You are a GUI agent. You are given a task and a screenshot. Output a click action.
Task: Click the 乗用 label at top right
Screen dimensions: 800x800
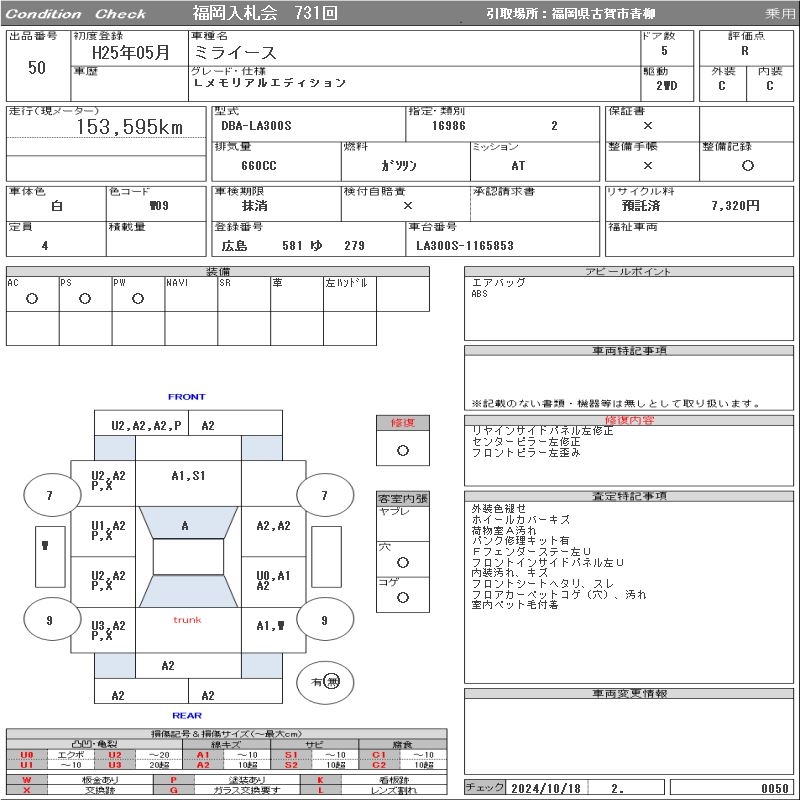[780, 13]
